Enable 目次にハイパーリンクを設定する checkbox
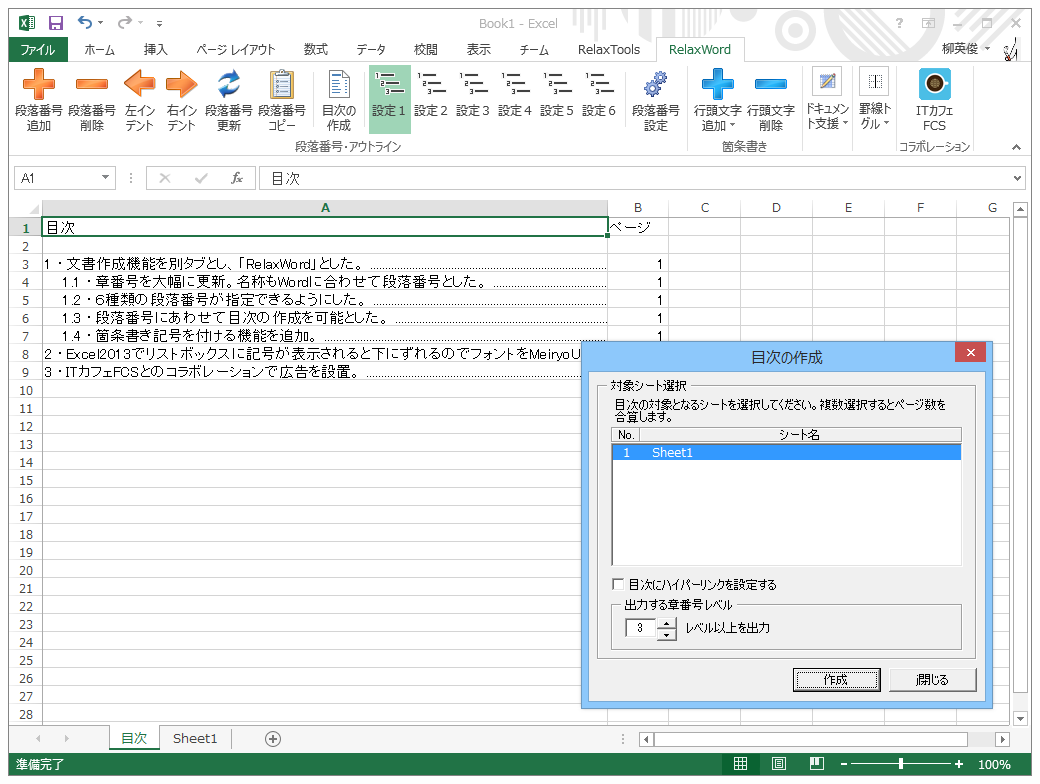This screenshot has width=1040, height=784. tap(618, 584)
